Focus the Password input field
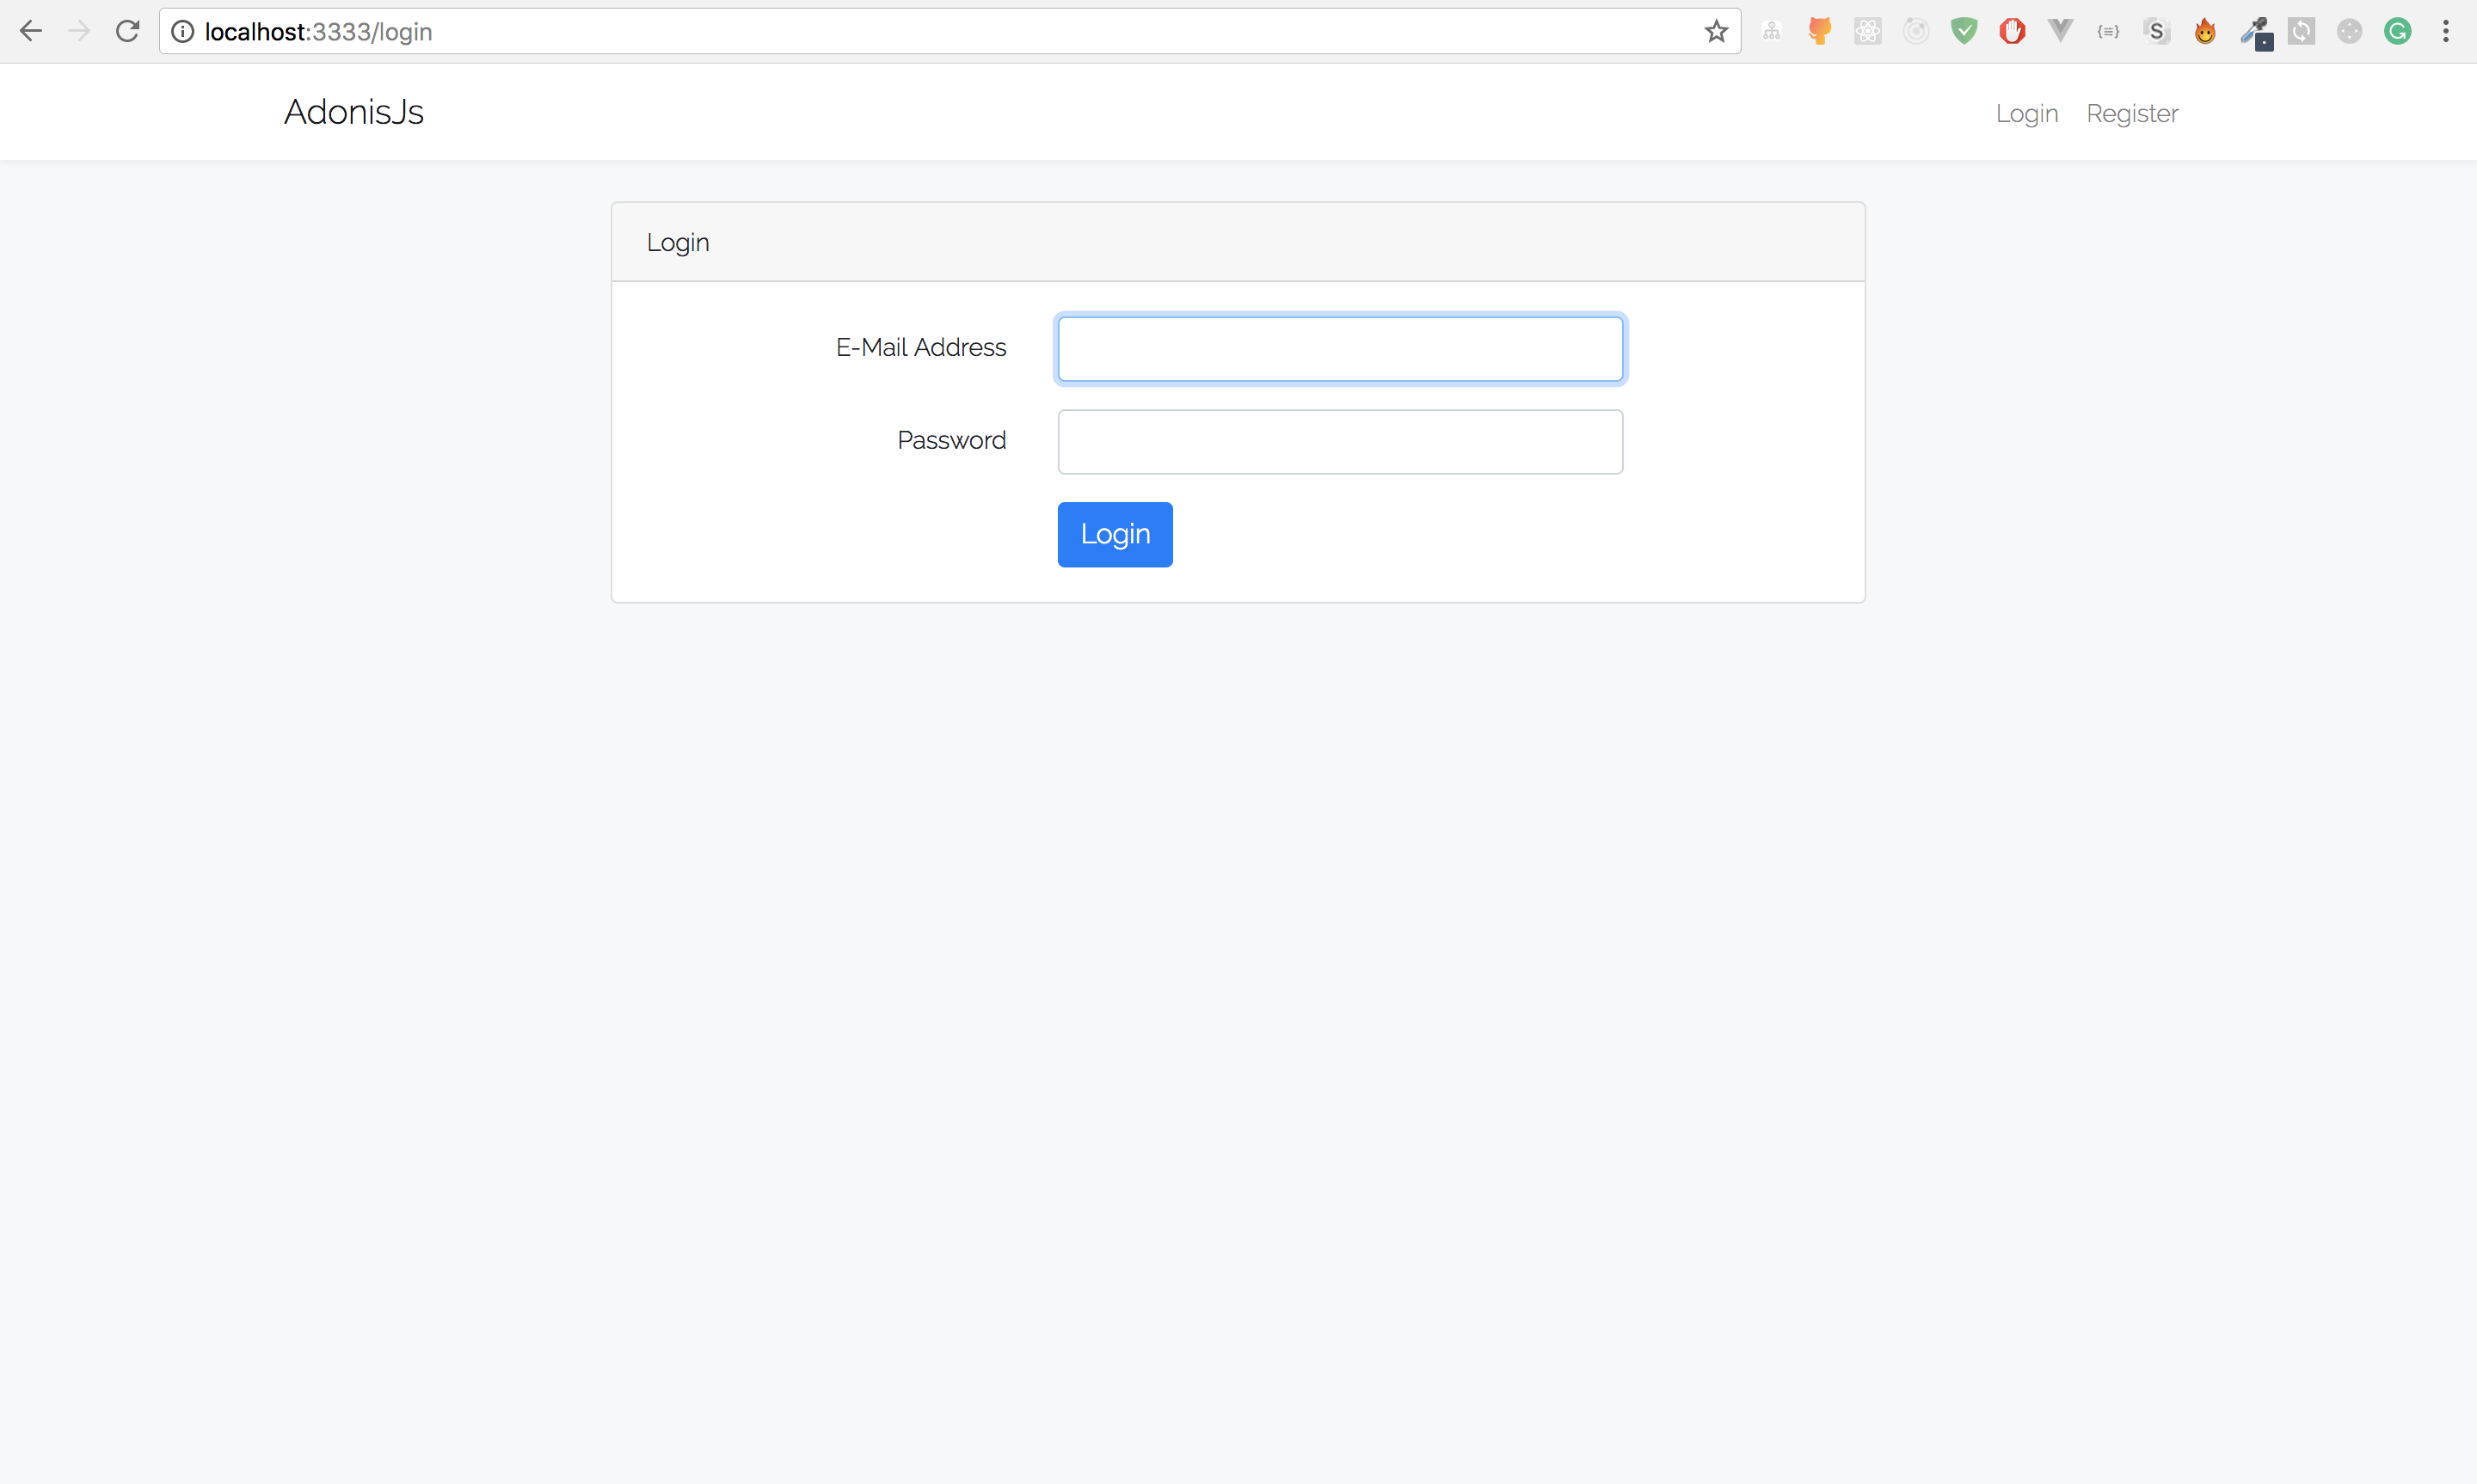 1339,441
